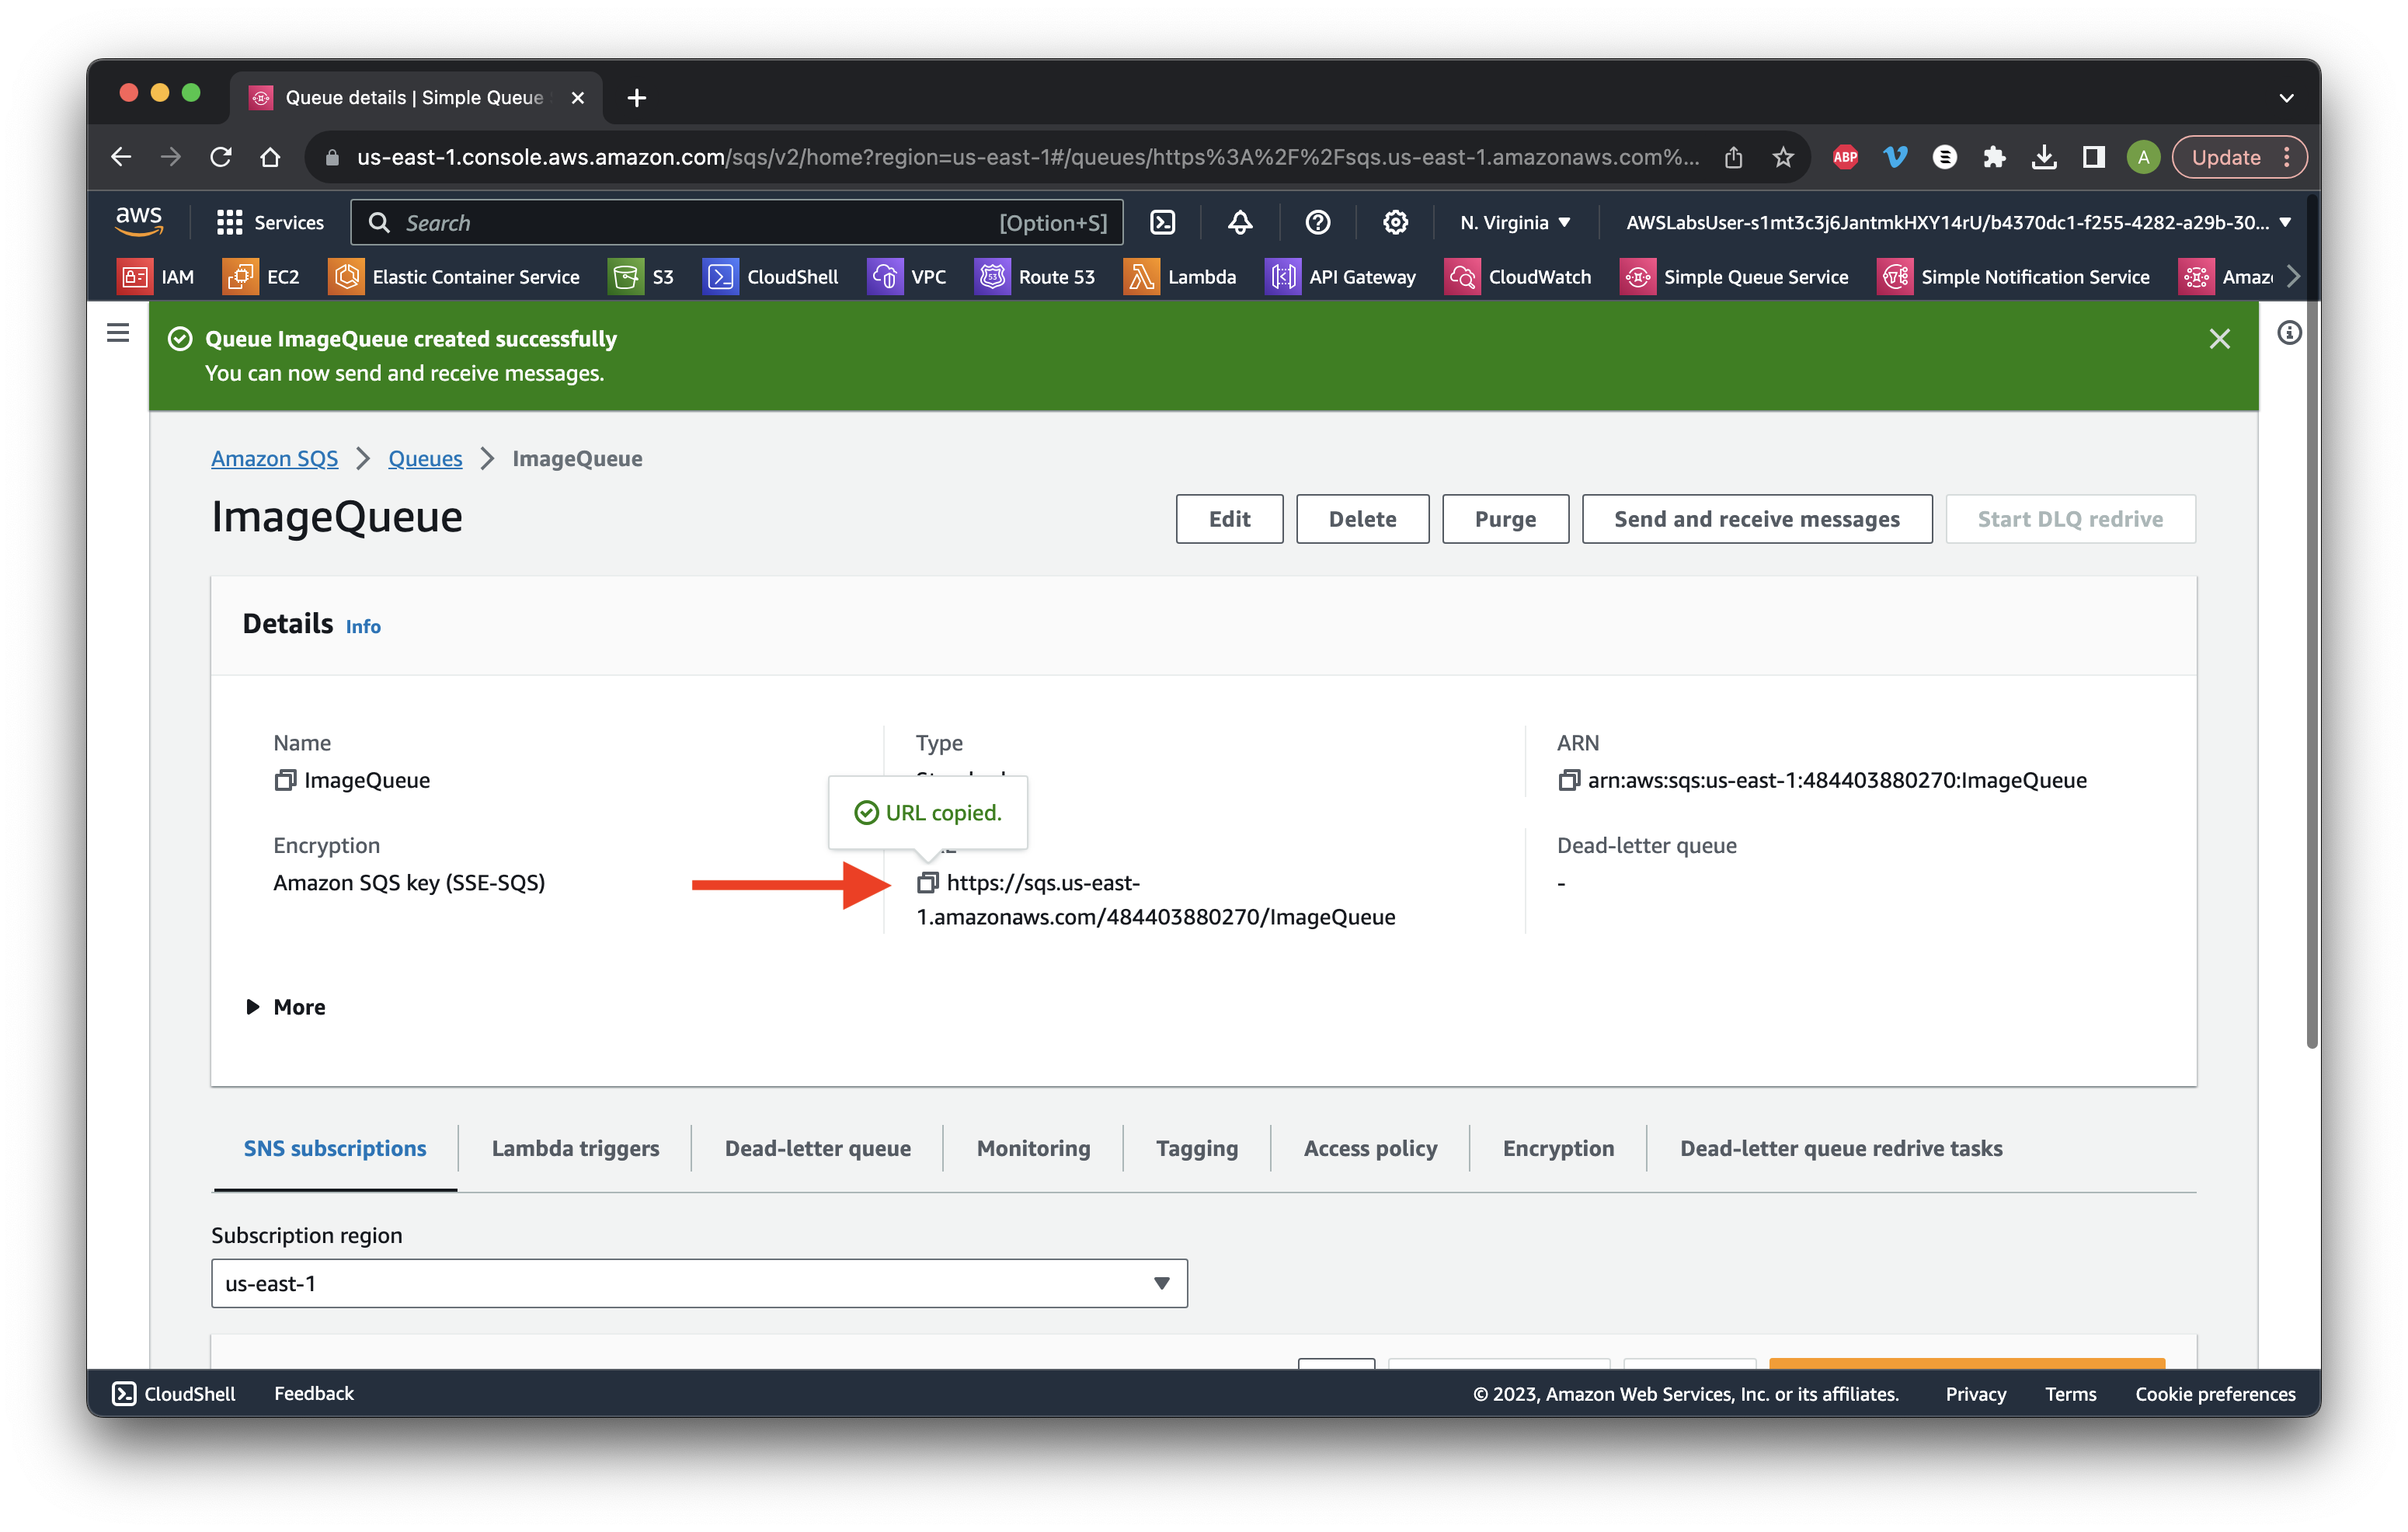Open the VPC shortcut
This screenshot has width=2408, height=1532.
(907, 276)
